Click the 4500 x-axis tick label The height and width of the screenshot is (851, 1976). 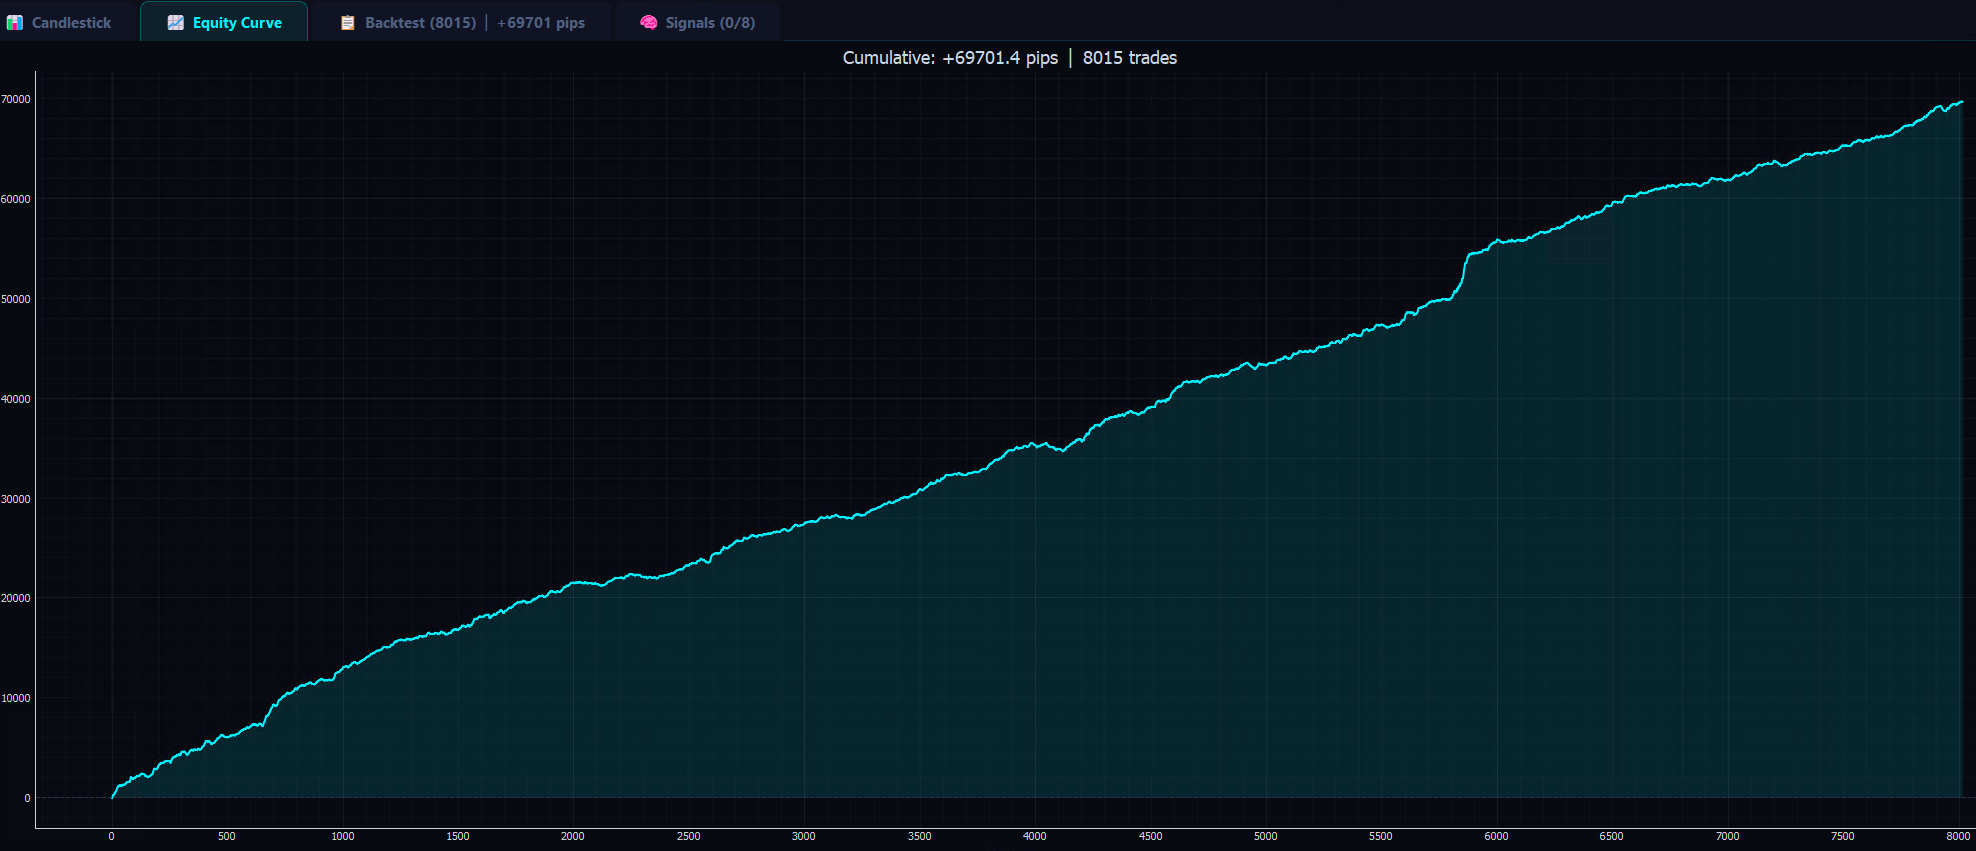[1151, 836]
